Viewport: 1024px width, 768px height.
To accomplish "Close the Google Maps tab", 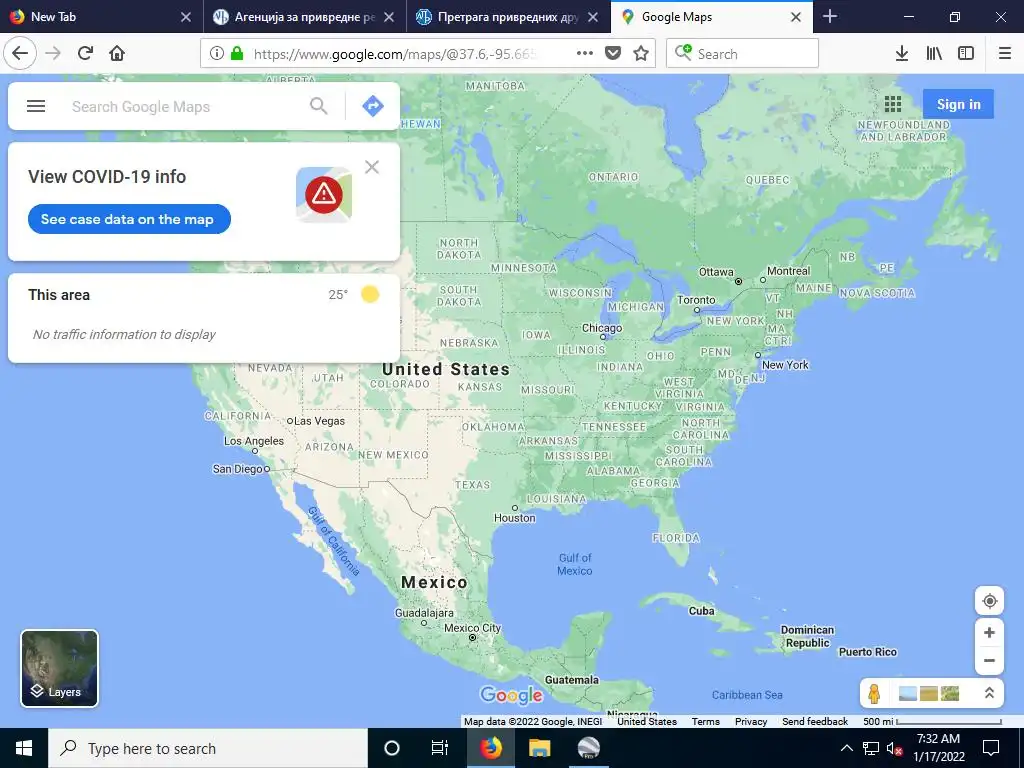I will (796, 17).
